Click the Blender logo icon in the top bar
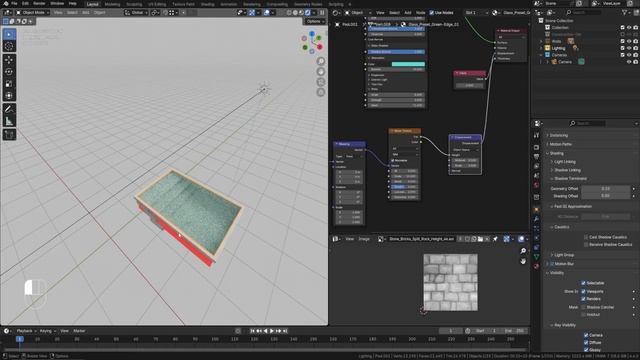The image size is (640, 360). click(6, 3)
